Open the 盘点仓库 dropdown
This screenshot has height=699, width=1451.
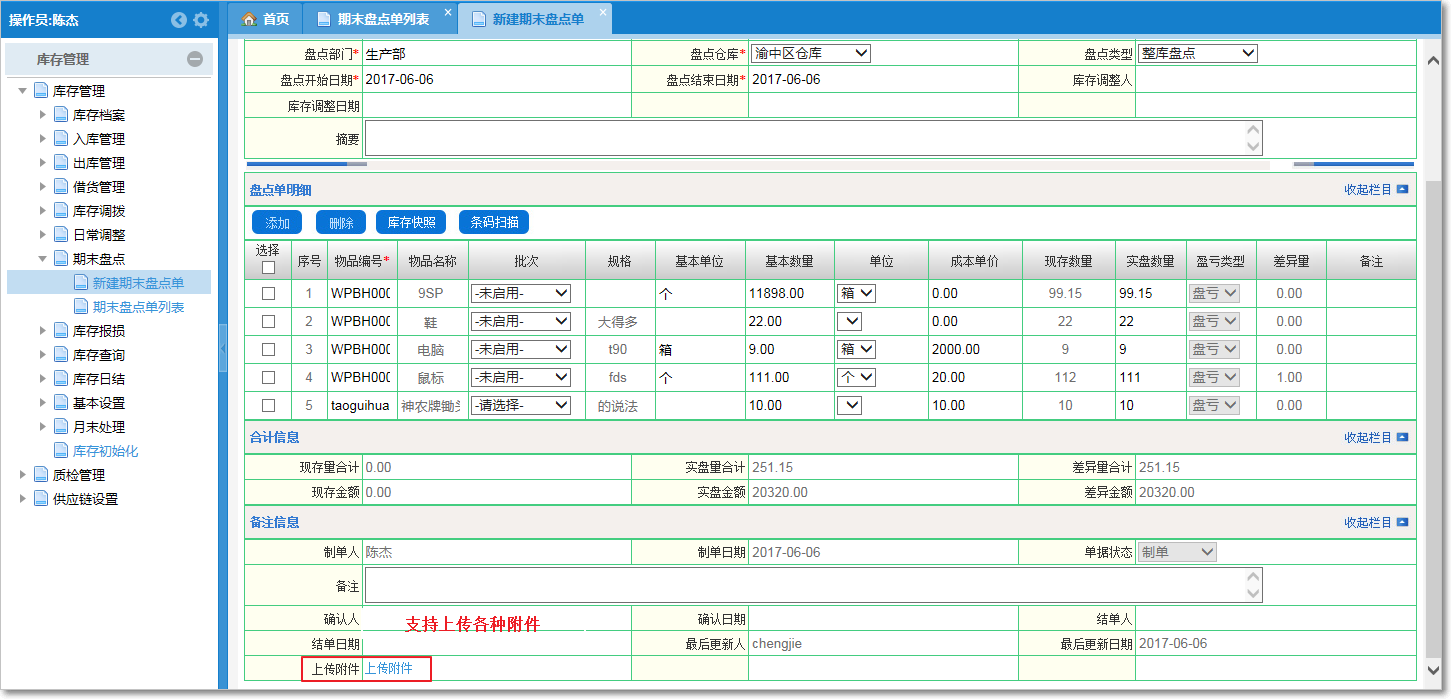point(810,54)
